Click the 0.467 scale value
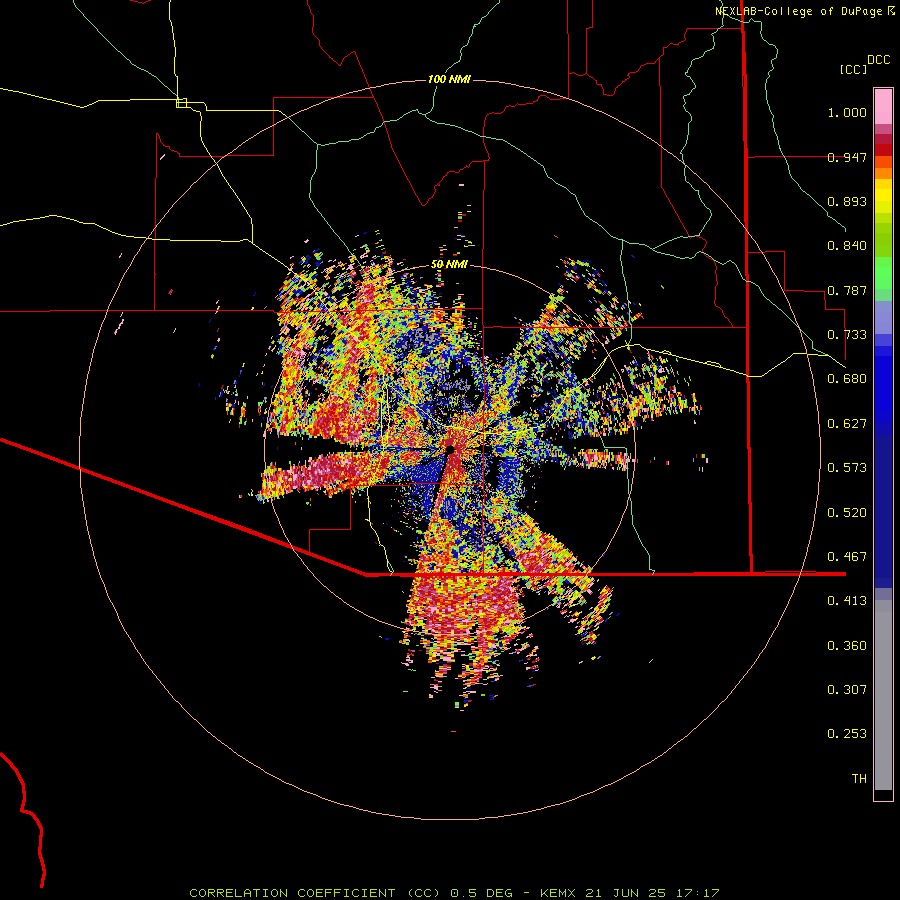Image resolution: width=900 pixels, height=900 pixels. 847,557
